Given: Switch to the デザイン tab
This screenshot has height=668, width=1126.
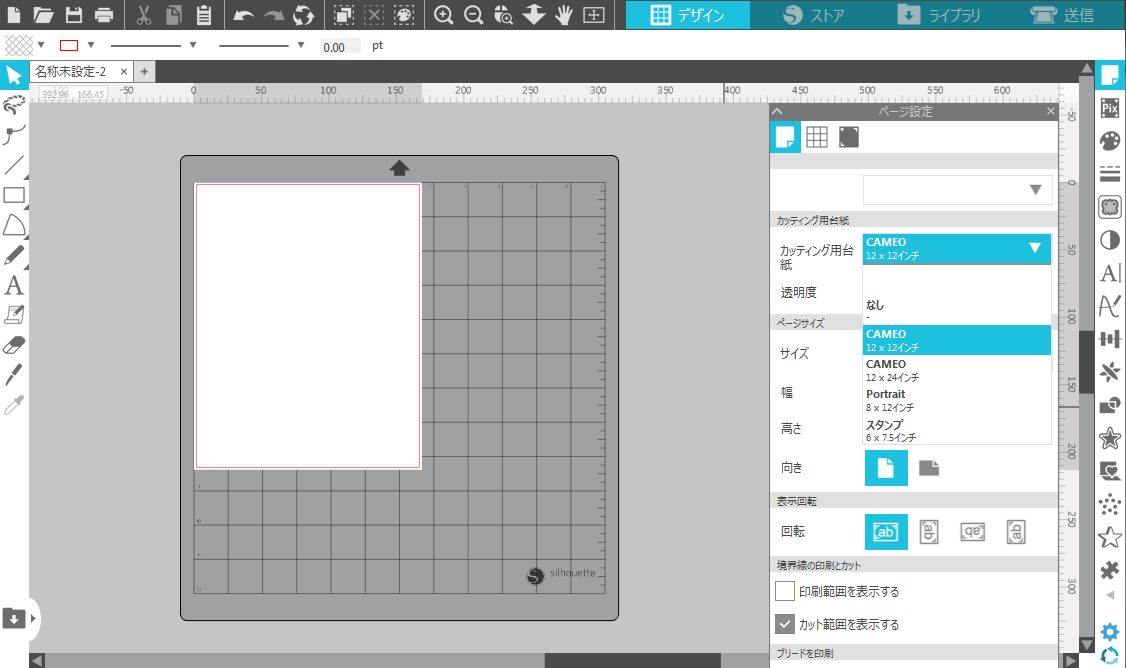Looking at the screenshot, I should tap(687, 15).
